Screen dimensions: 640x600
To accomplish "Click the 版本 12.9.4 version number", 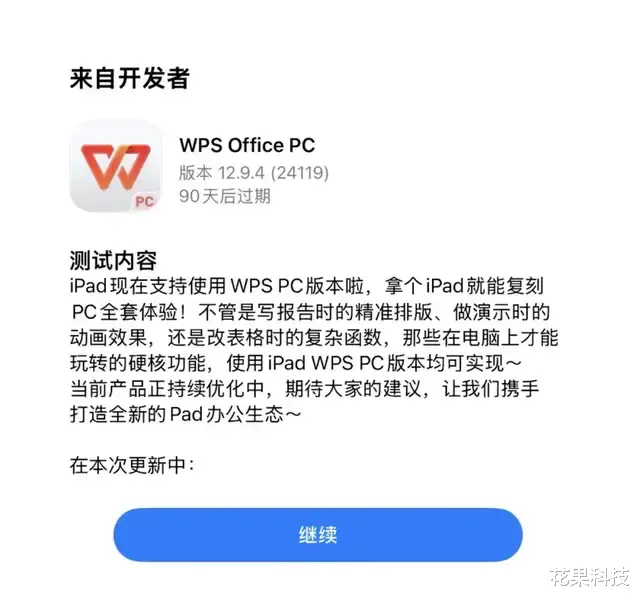I will (x=222, y=173).
